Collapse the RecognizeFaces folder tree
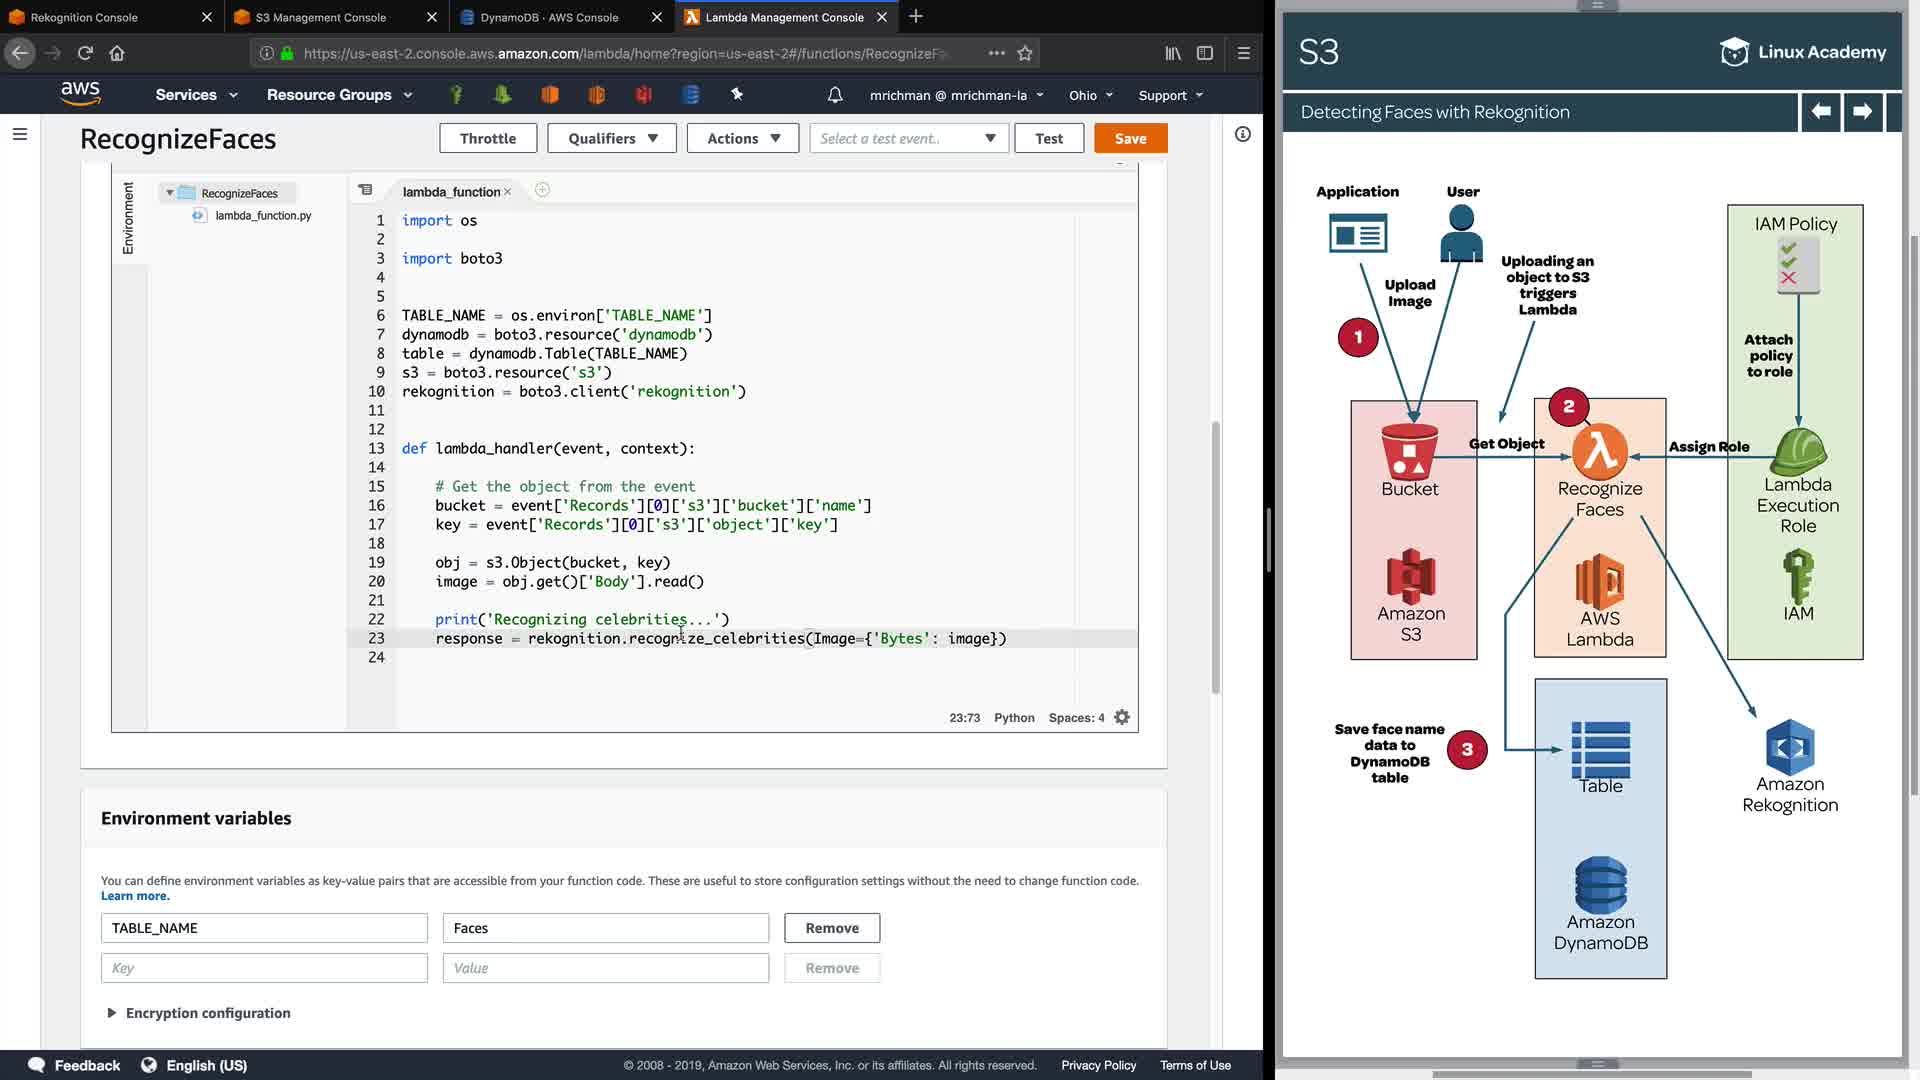1920x1080 pixels. click(x=170, y=193)
